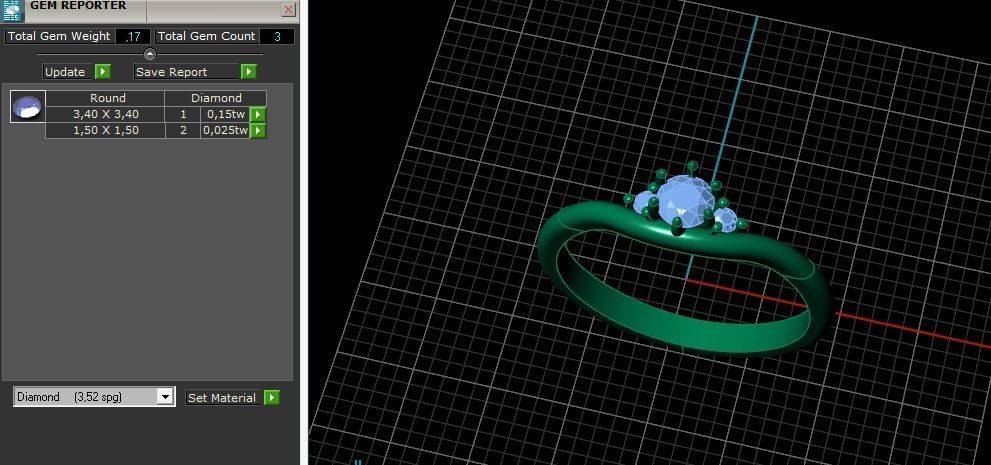Click the 0,025tw weight cell

point(225,131)
